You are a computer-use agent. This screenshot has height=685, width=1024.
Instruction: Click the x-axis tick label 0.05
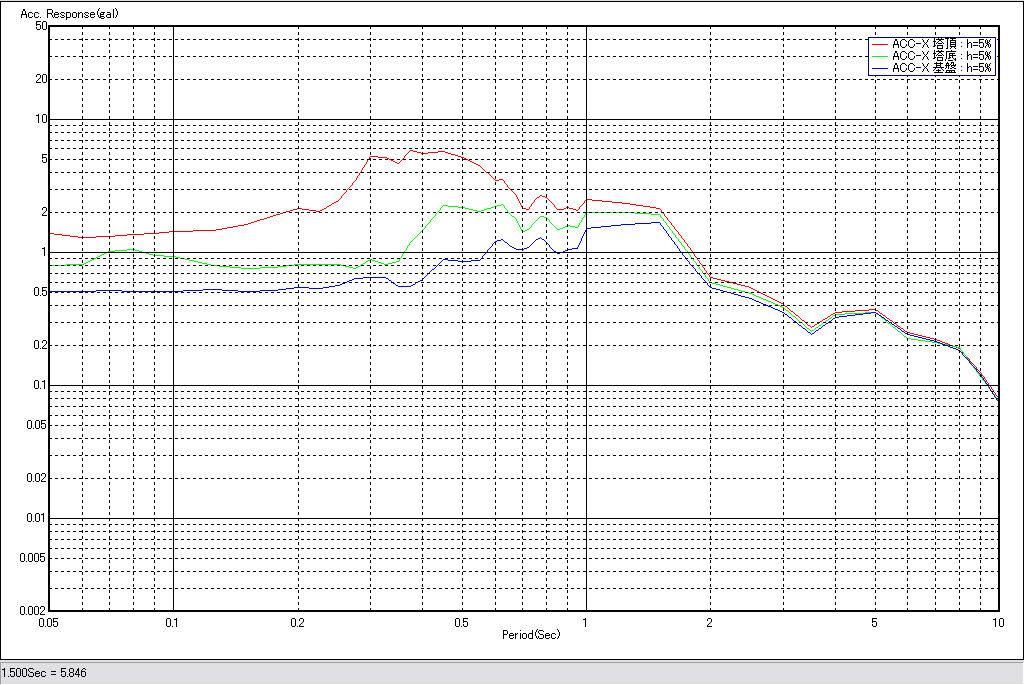pos(48,622)
